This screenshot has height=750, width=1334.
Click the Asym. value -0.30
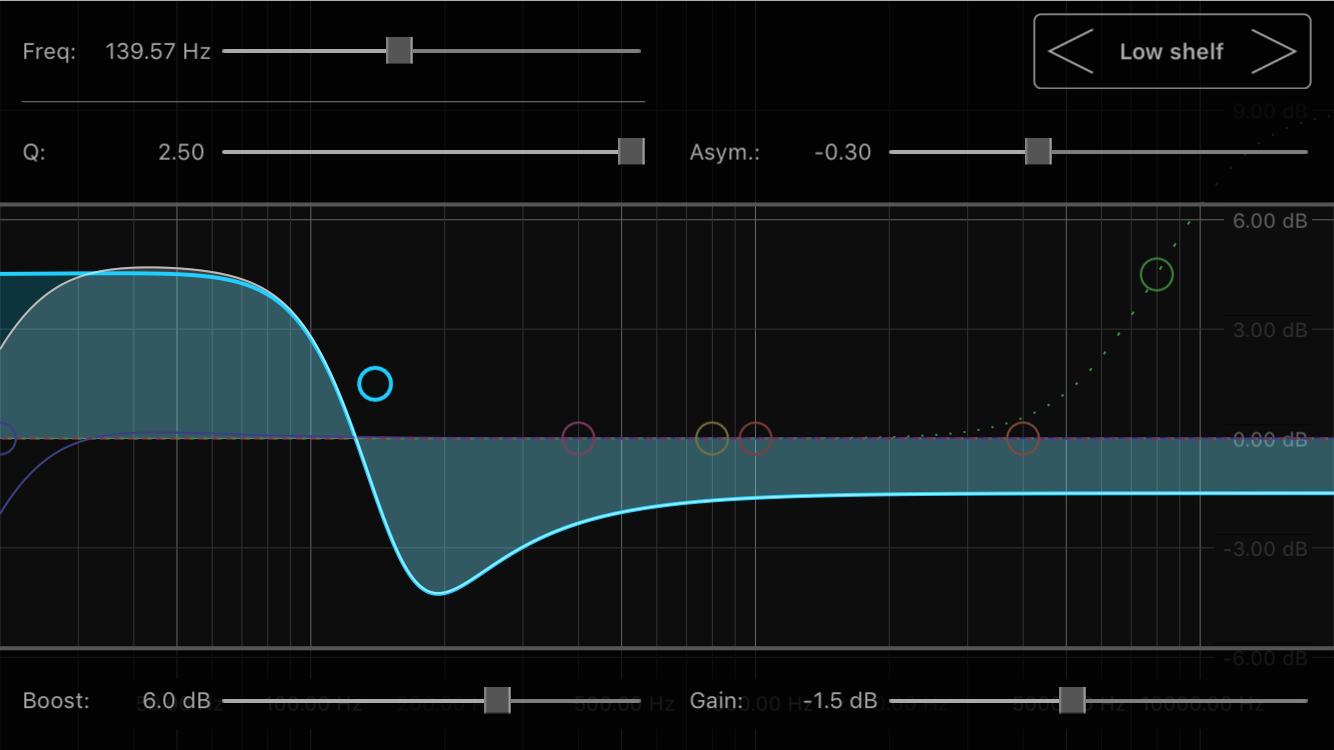click(843, 152)
